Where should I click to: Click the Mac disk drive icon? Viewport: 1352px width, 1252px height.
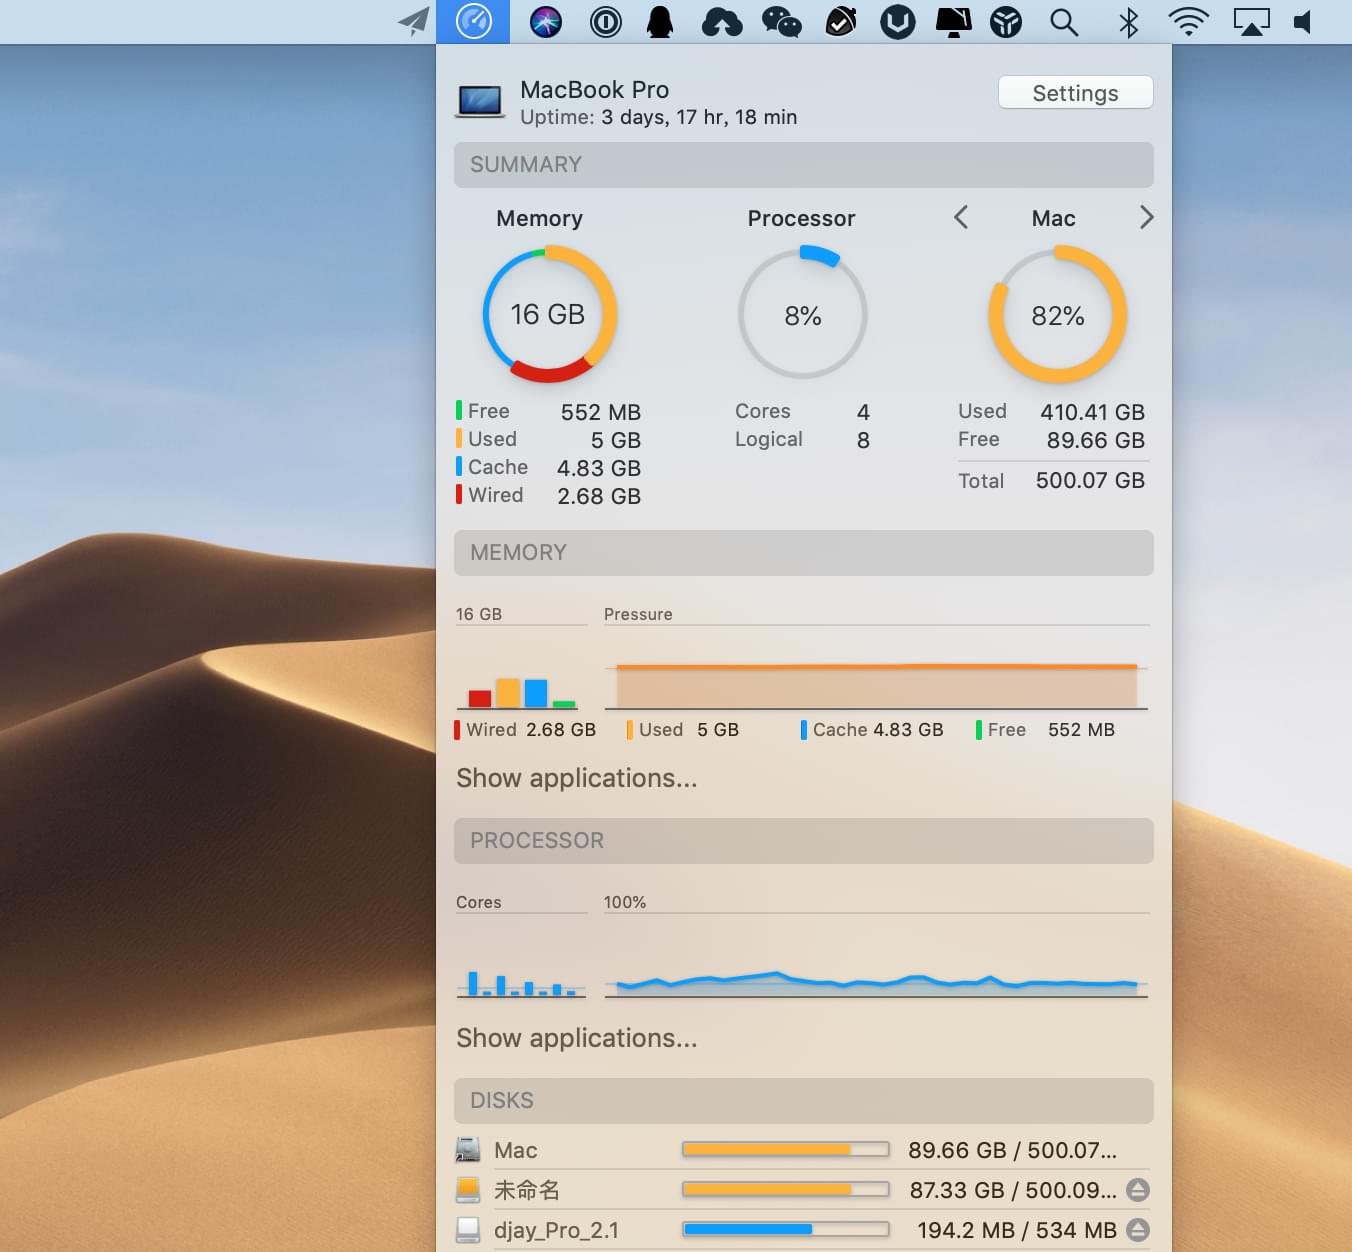click(x=468, y=1150)
